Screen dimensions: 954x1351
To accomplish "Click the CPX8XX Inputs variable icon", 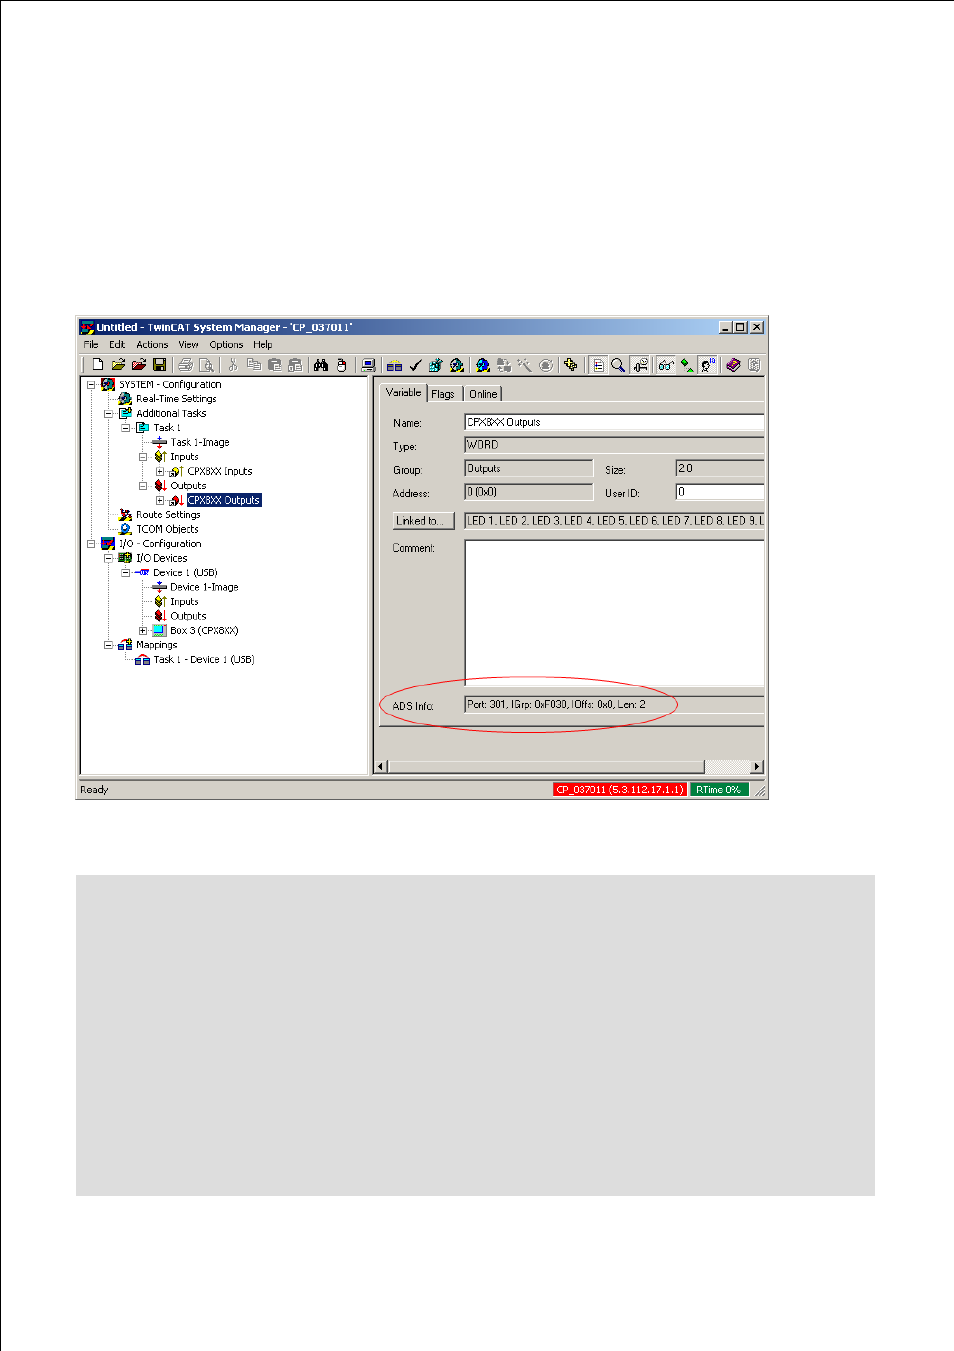I will tap(176, 471).
